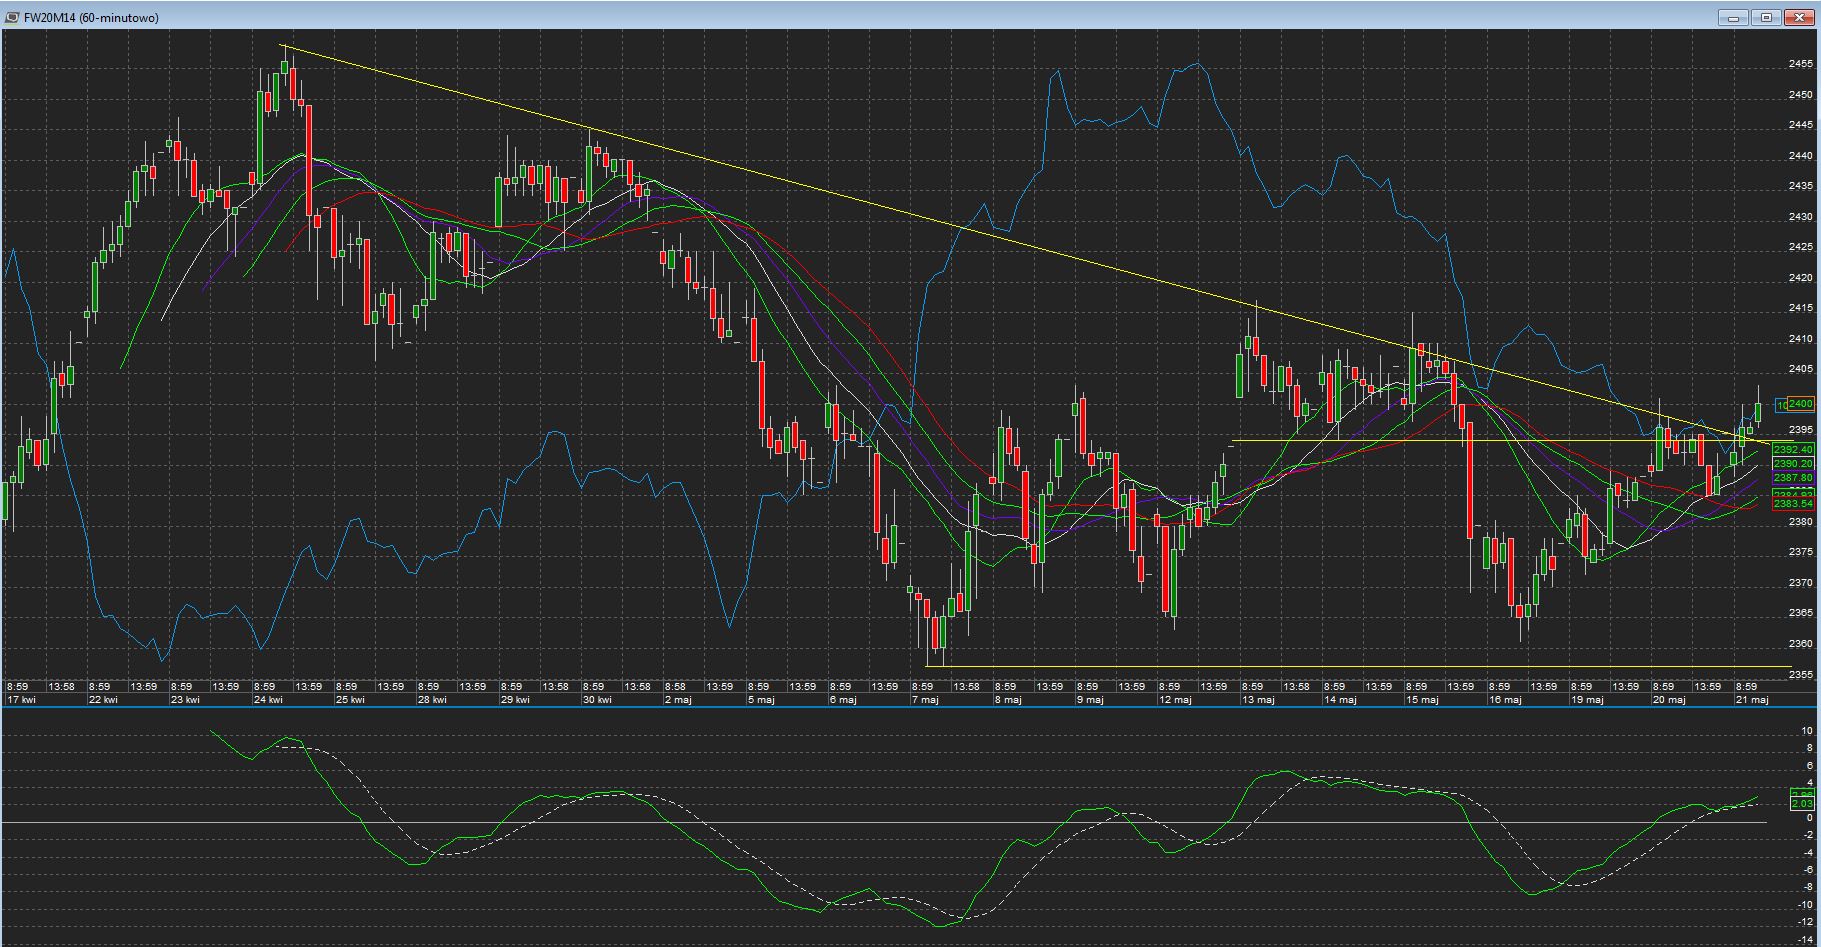1821x947 pixels.
Task: Click the red 2383.54 average label
Action: [1793, 504]
